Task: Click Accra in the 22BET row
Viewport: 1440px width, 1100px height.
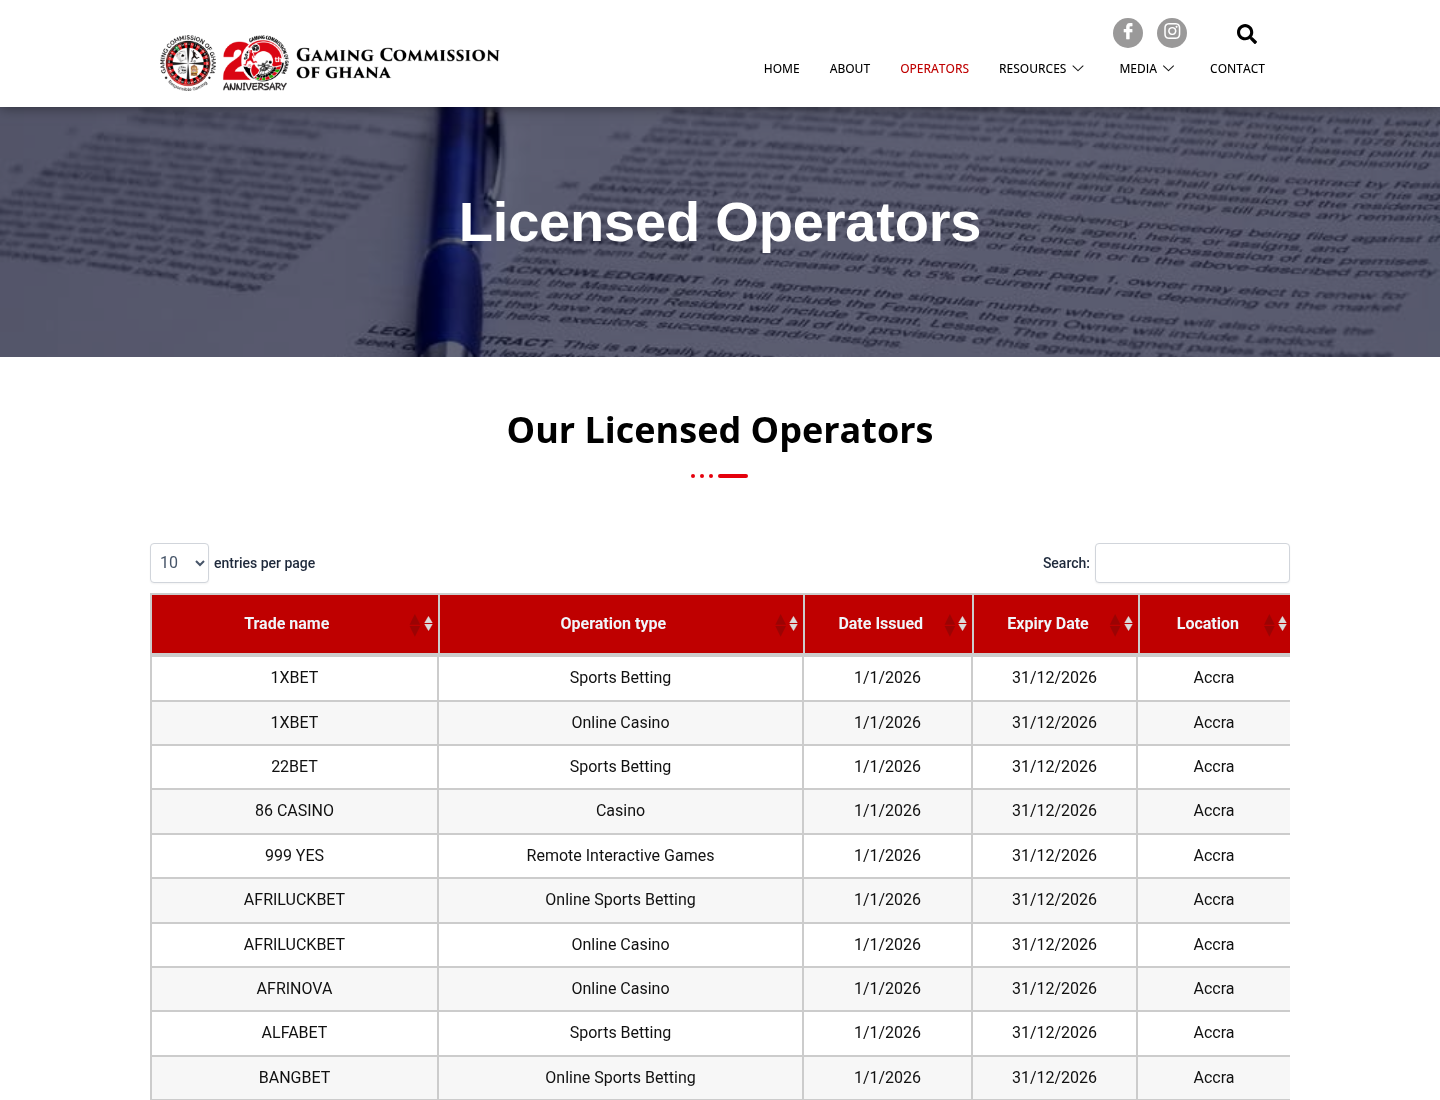Action: (x=1214, y=767)
